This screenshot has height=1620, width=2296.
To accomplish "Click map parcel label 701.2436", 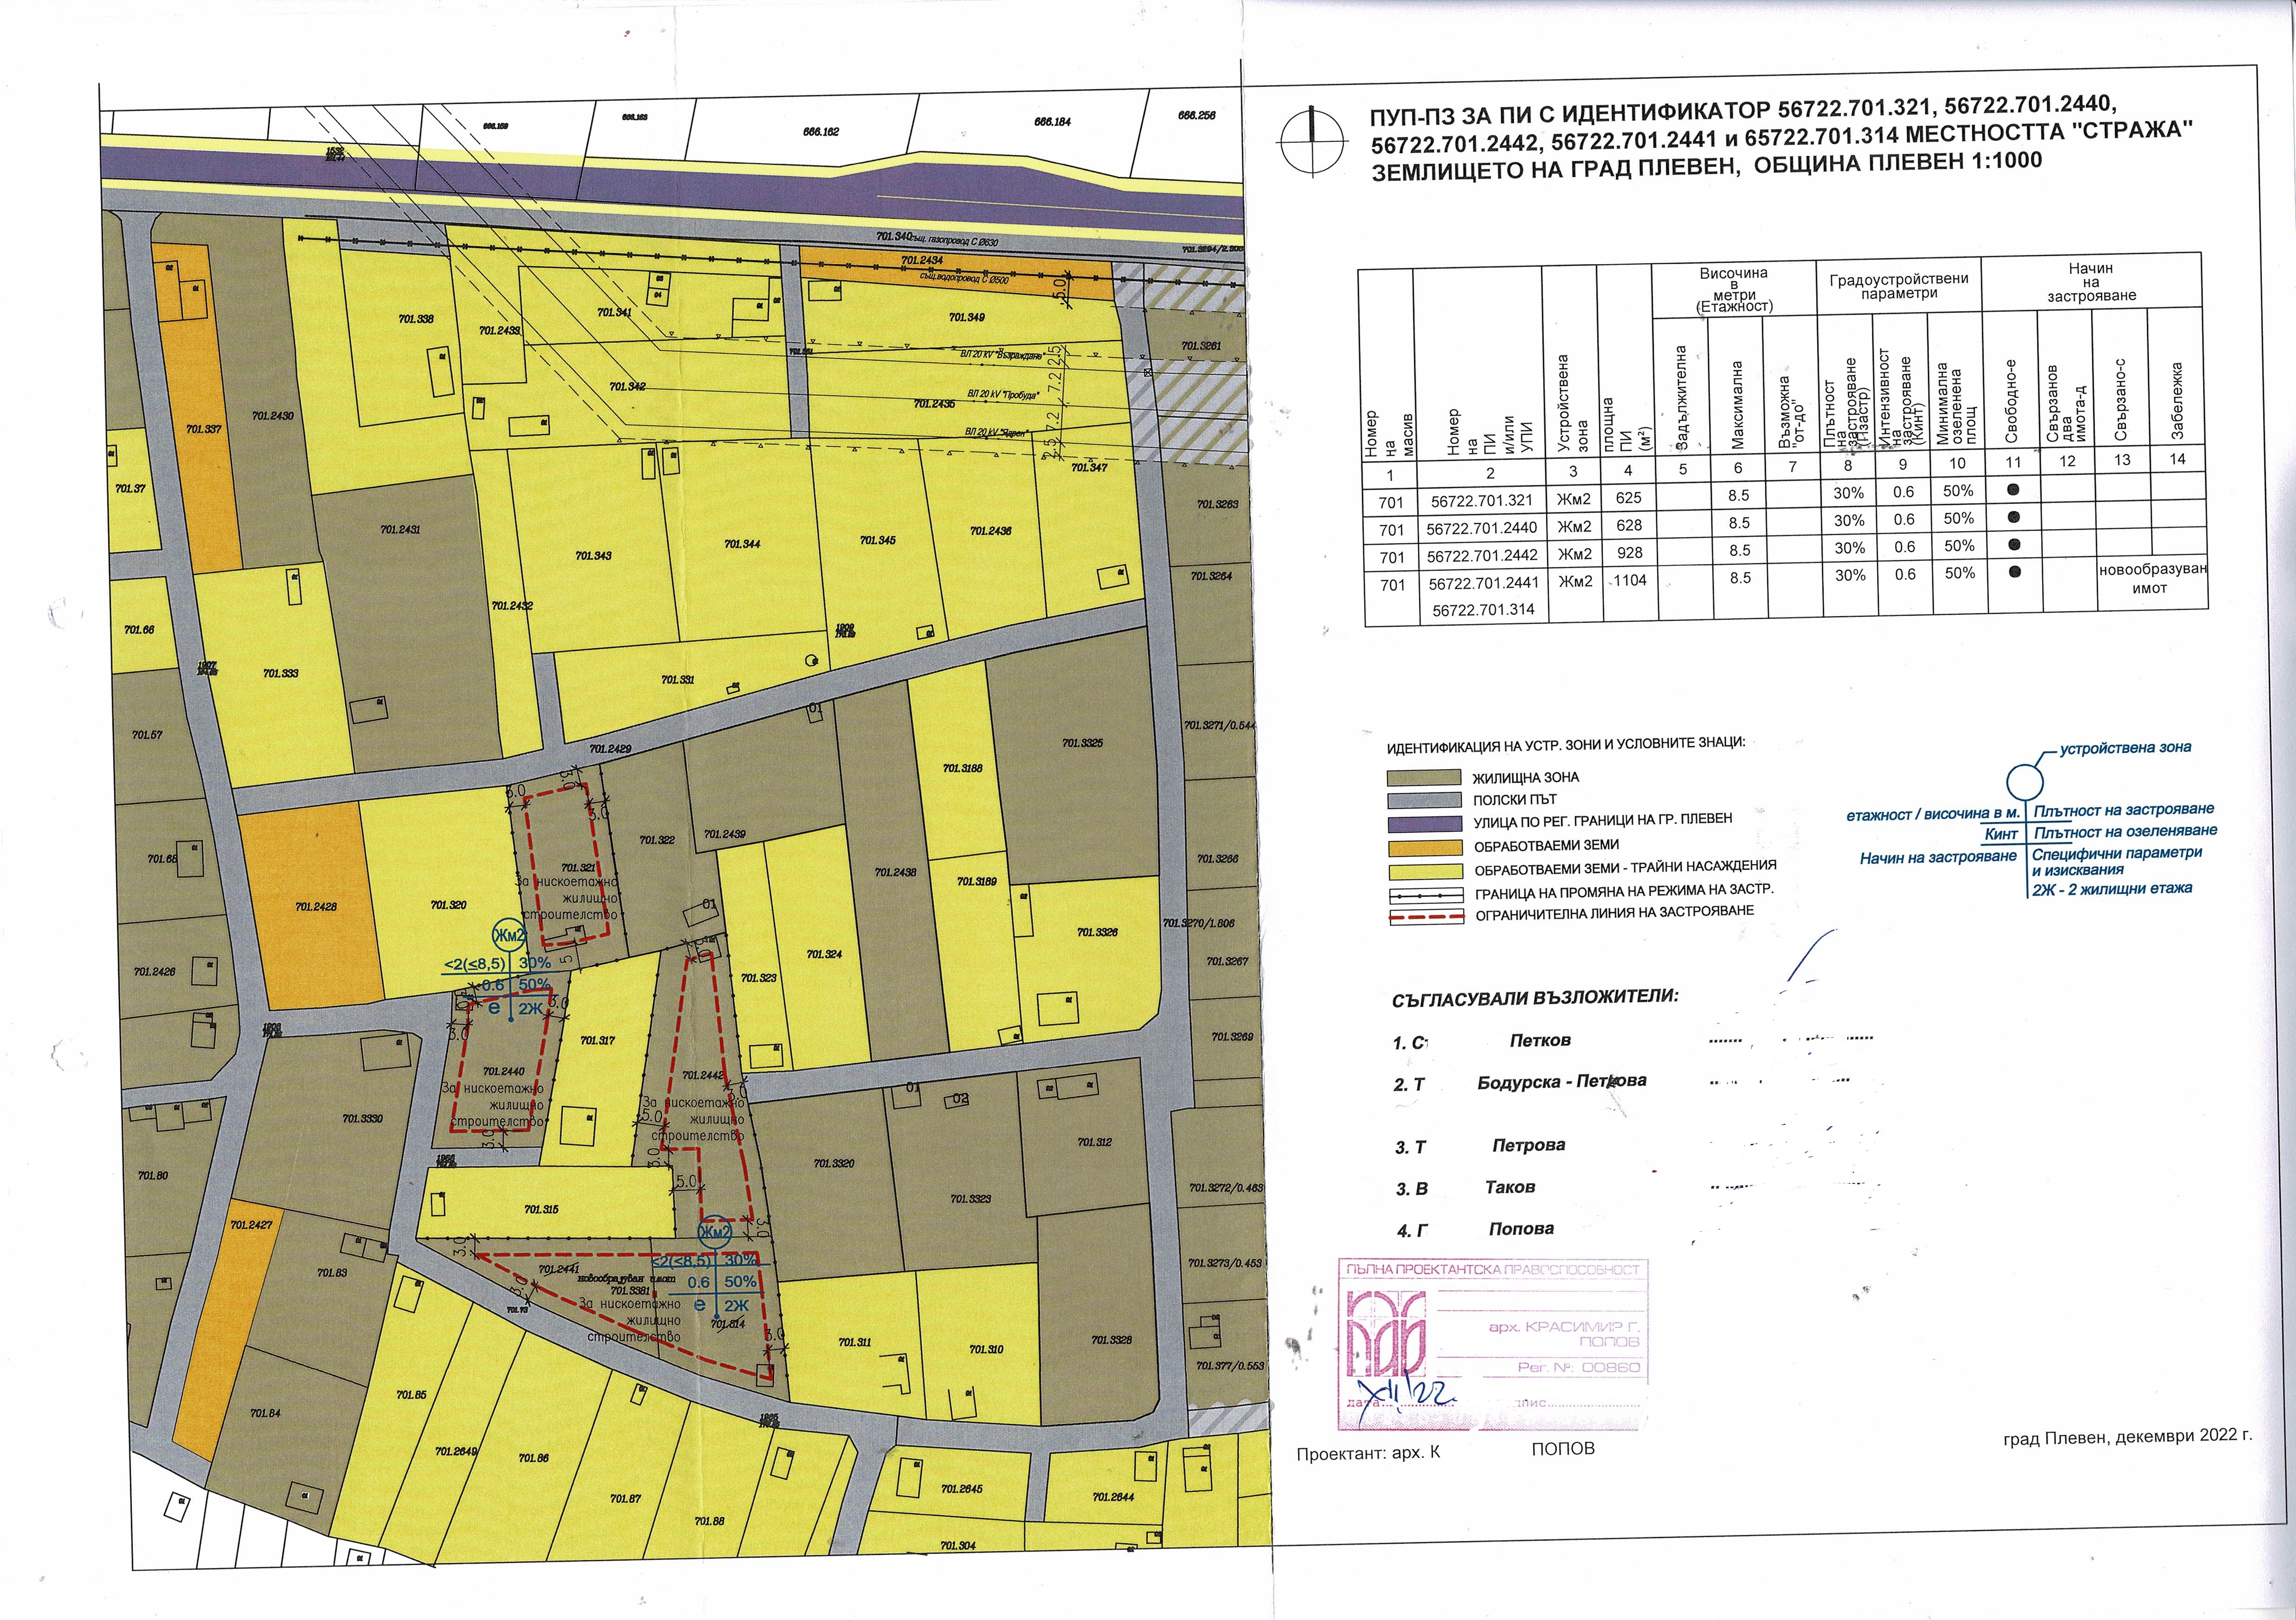I will click(991, 531).
